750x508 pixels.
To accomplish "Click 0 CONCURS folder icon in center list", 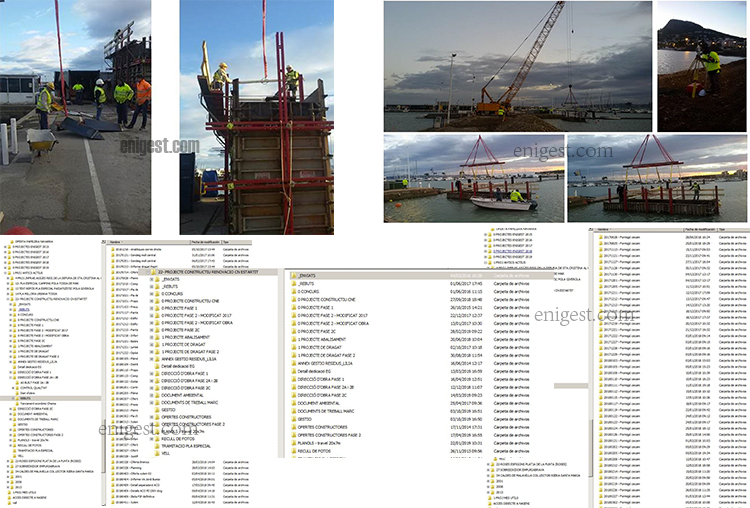I will (294, 291).
